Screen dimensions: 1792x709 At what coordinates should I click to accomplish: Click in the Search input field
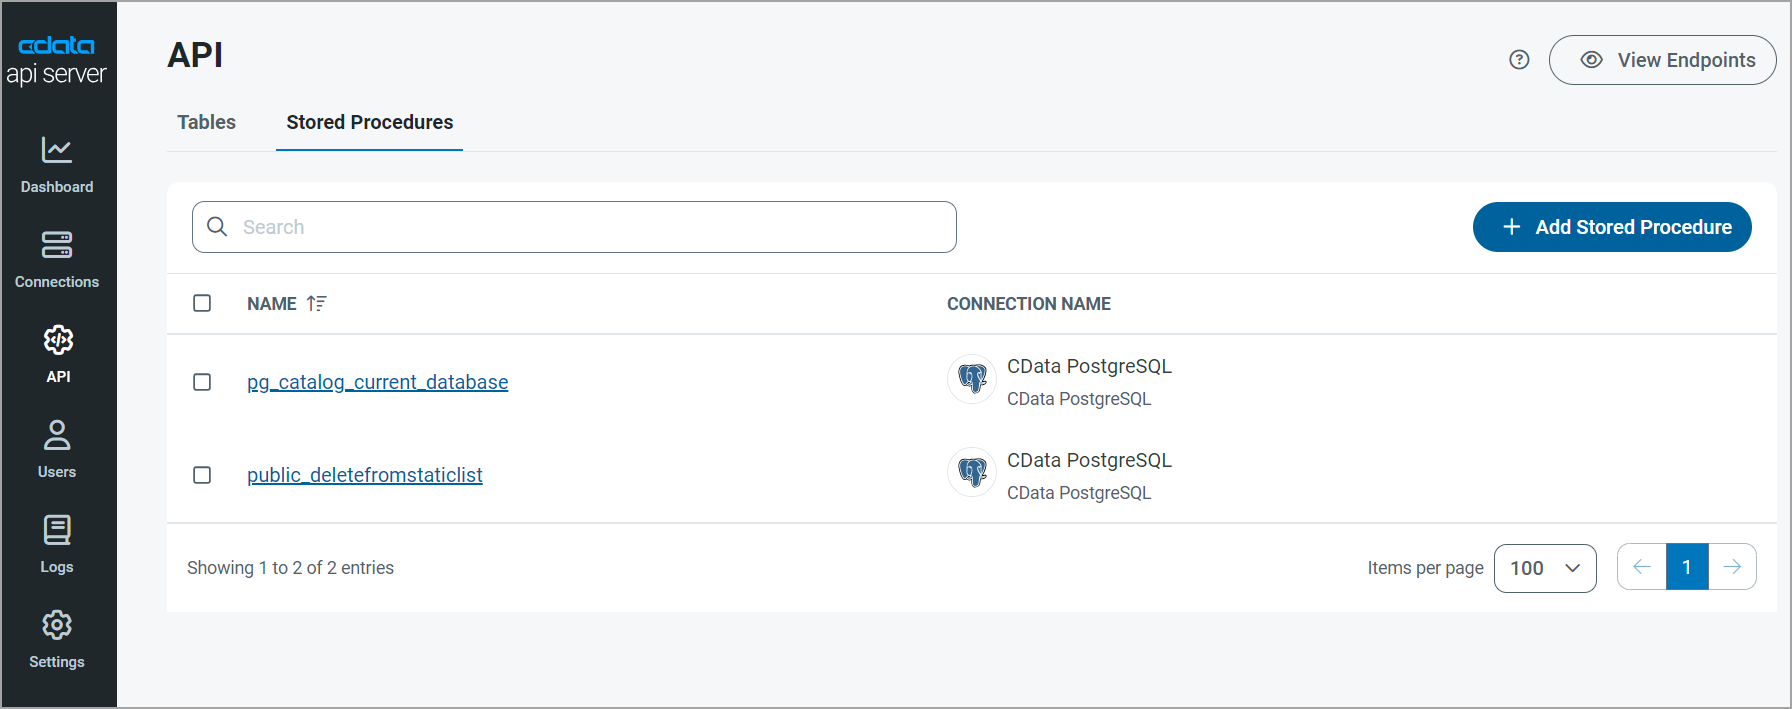[x=590, y=227]
